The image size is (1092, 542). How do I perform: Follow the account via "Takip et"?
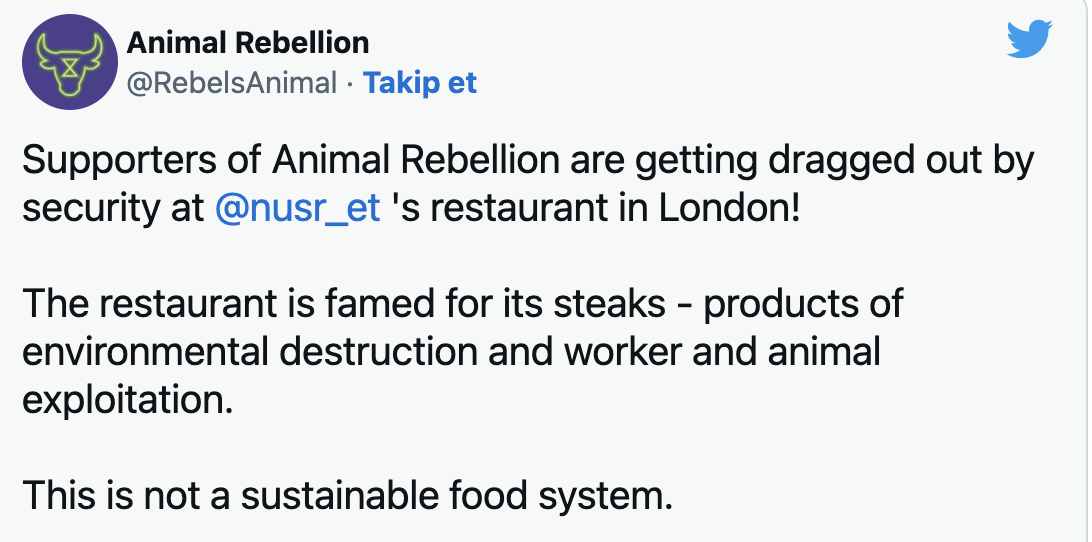[420, 82]
